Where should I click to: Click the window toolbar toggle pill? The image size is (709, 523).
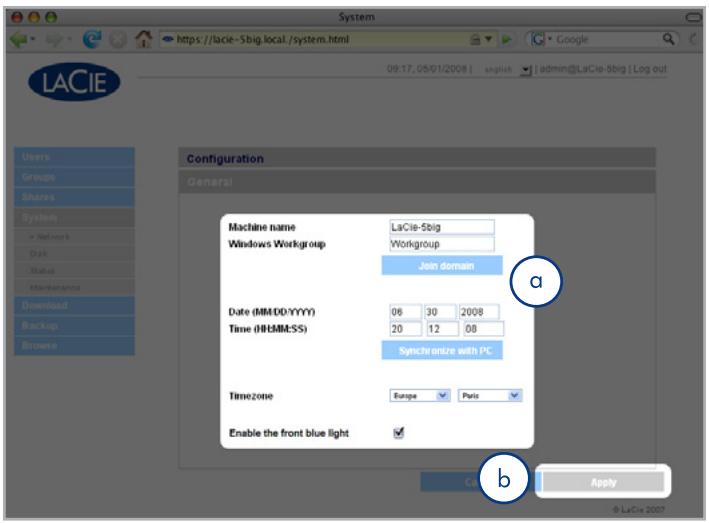click(694, 17)
